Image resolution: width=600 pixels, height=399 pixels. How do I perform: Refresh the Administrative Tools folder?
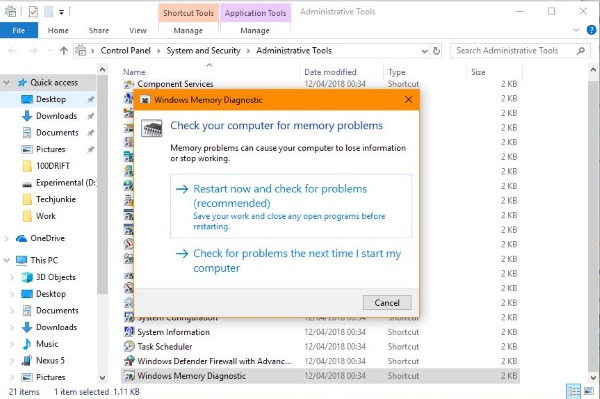pyautogui.click(x=436, y=50)
